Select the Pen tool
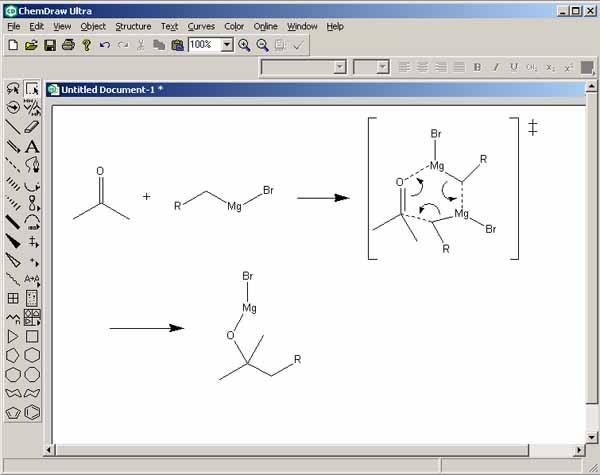This screenshot has width=600, height=475. point(32,165)
